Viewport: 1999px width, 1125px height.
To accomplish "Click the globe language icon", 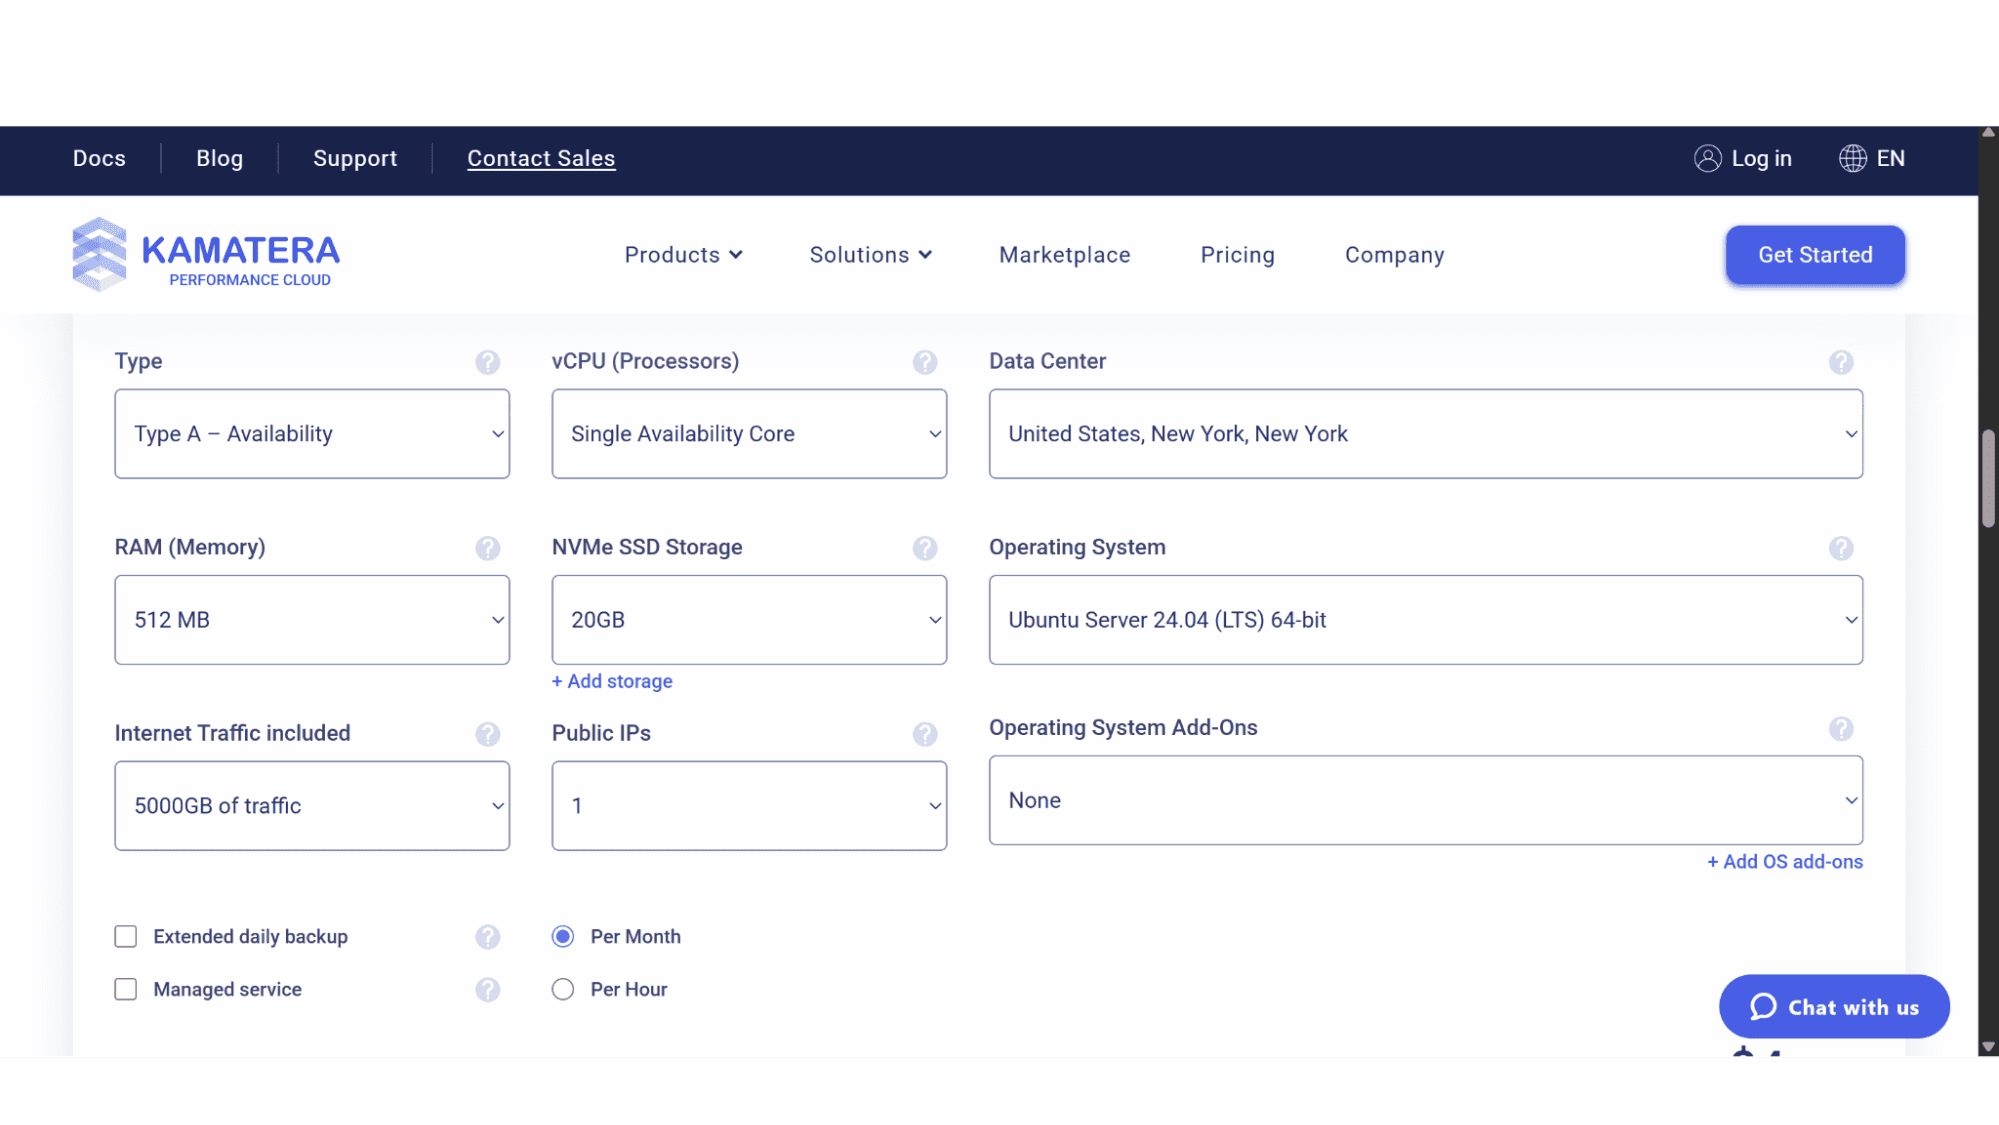I will pos(1852,158).
